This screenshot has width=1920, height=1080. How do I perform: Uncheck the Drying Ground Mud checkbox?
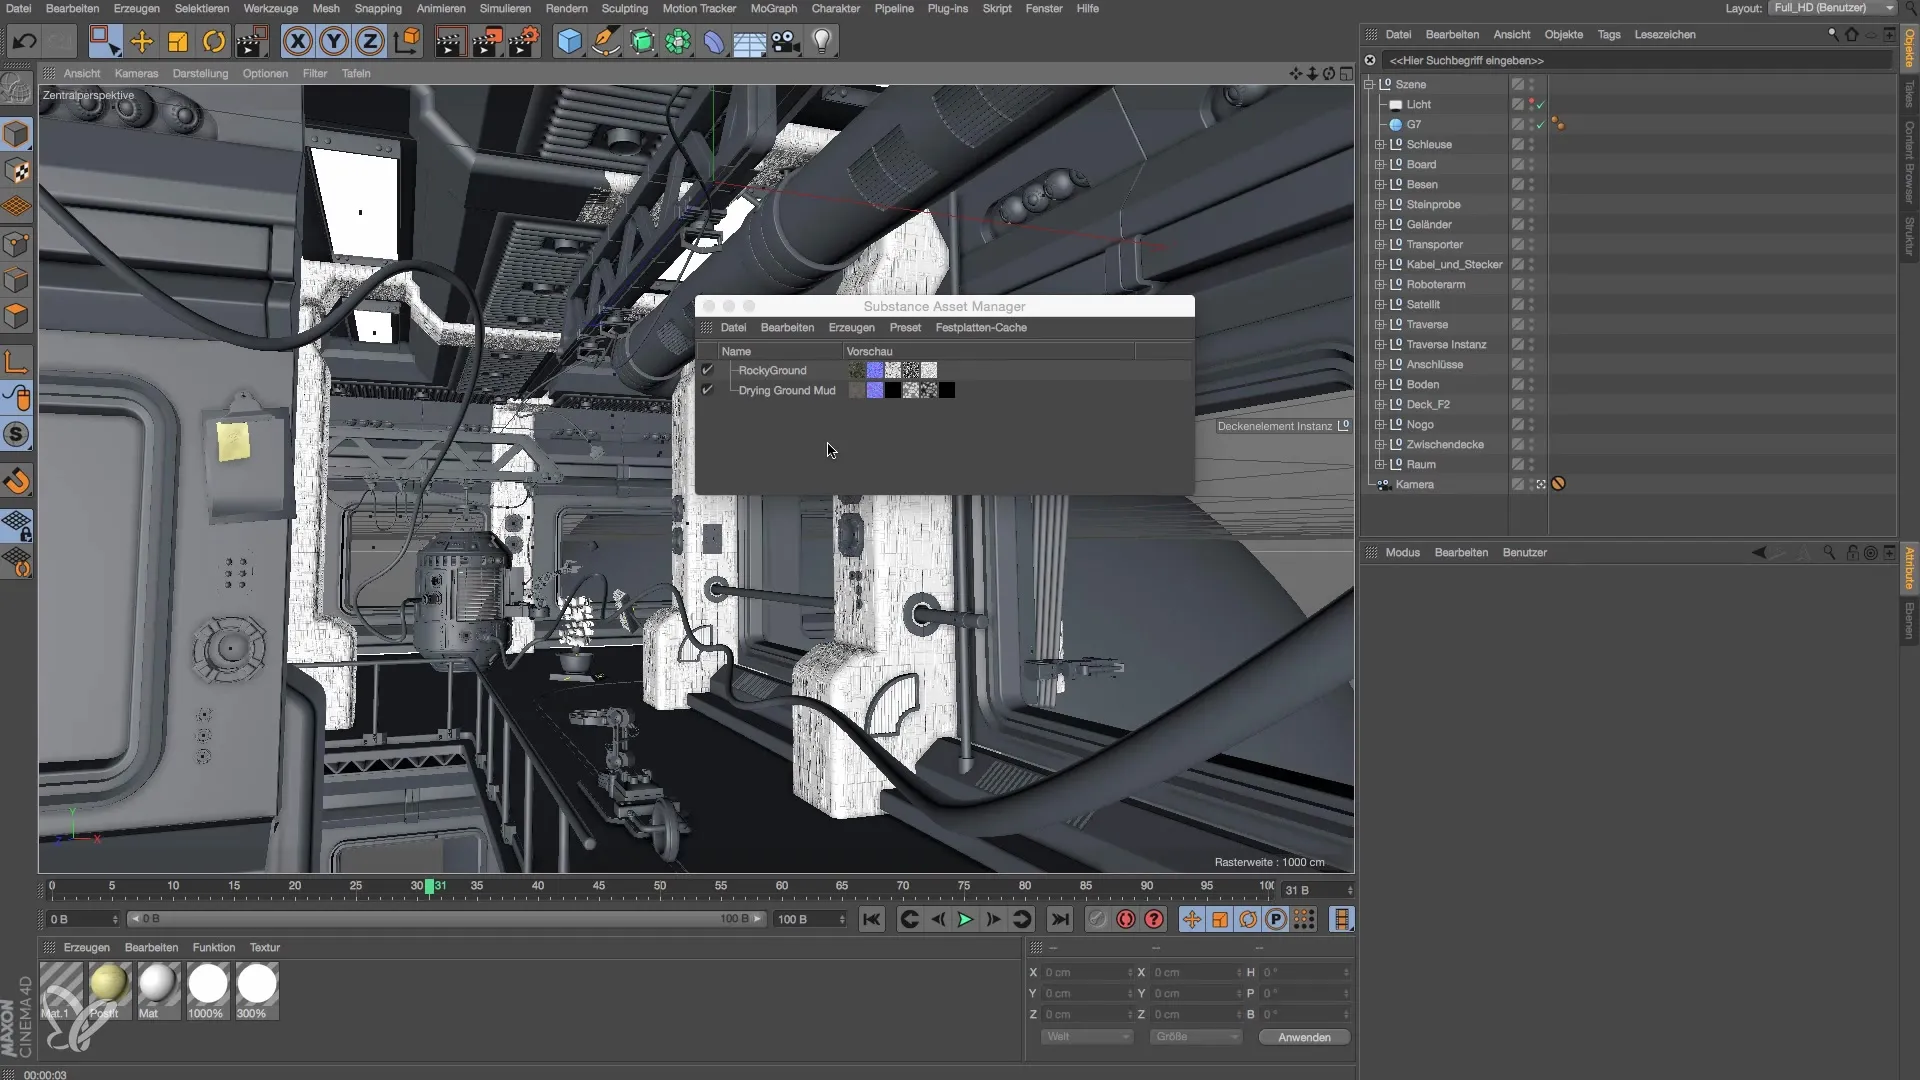click(707, 390)
